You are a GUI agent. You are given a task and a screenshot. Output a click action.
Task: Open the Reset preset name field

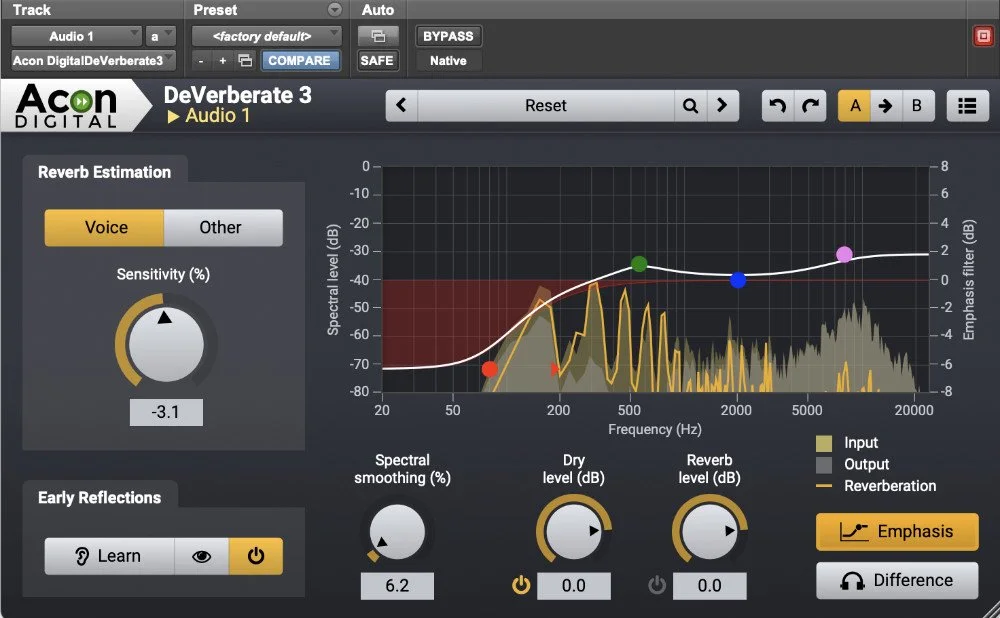pos(546,105)
